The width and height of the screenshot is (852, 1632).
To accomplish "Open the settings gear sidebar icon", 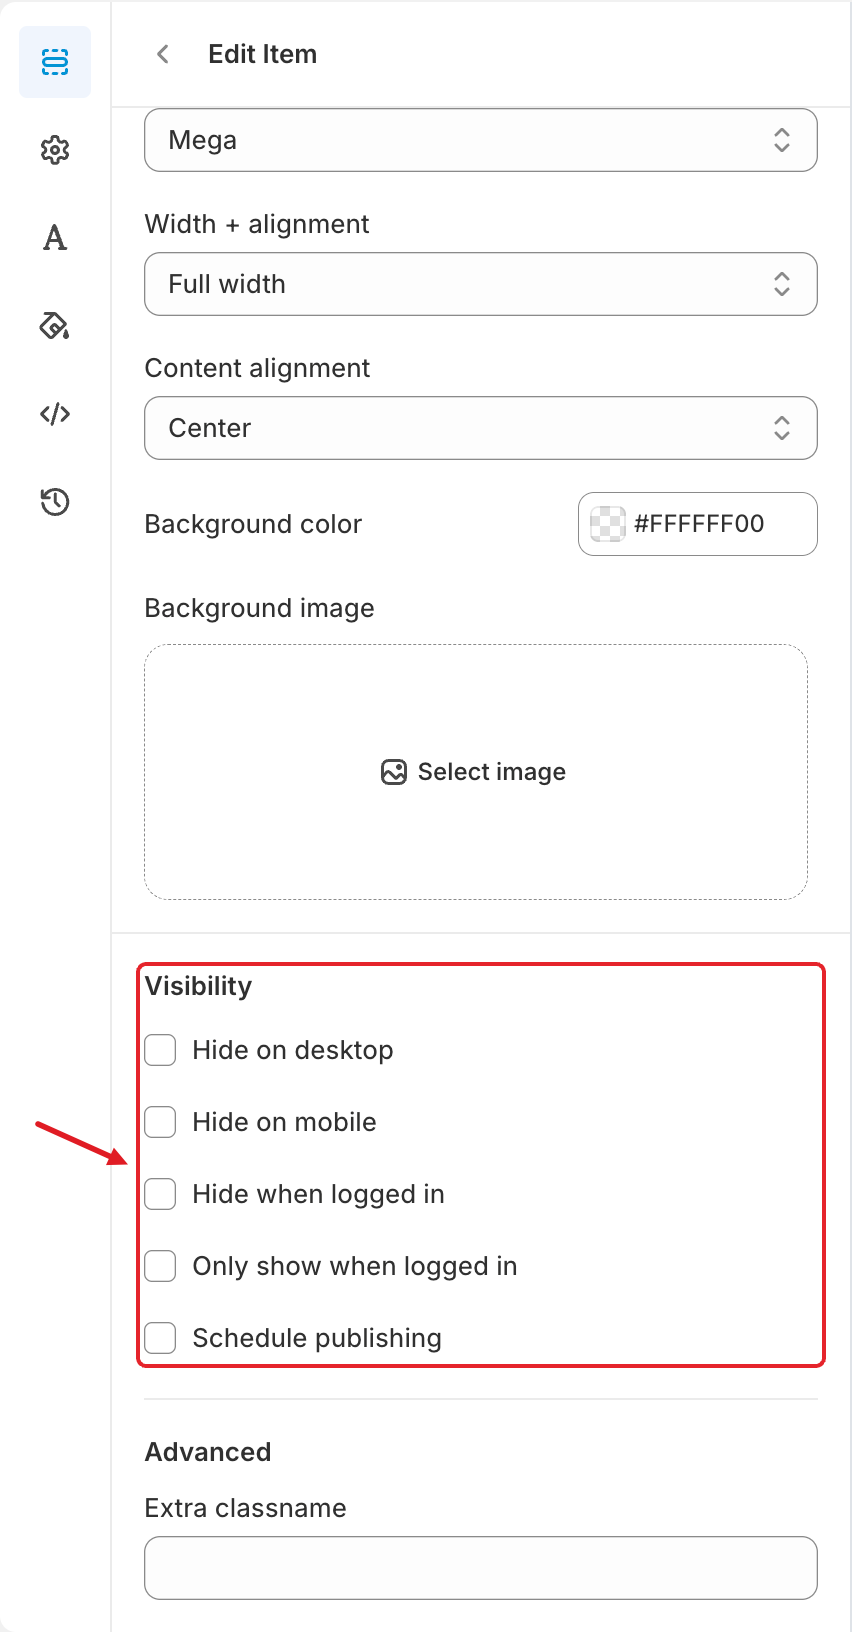I will click(x=55, y=150).
